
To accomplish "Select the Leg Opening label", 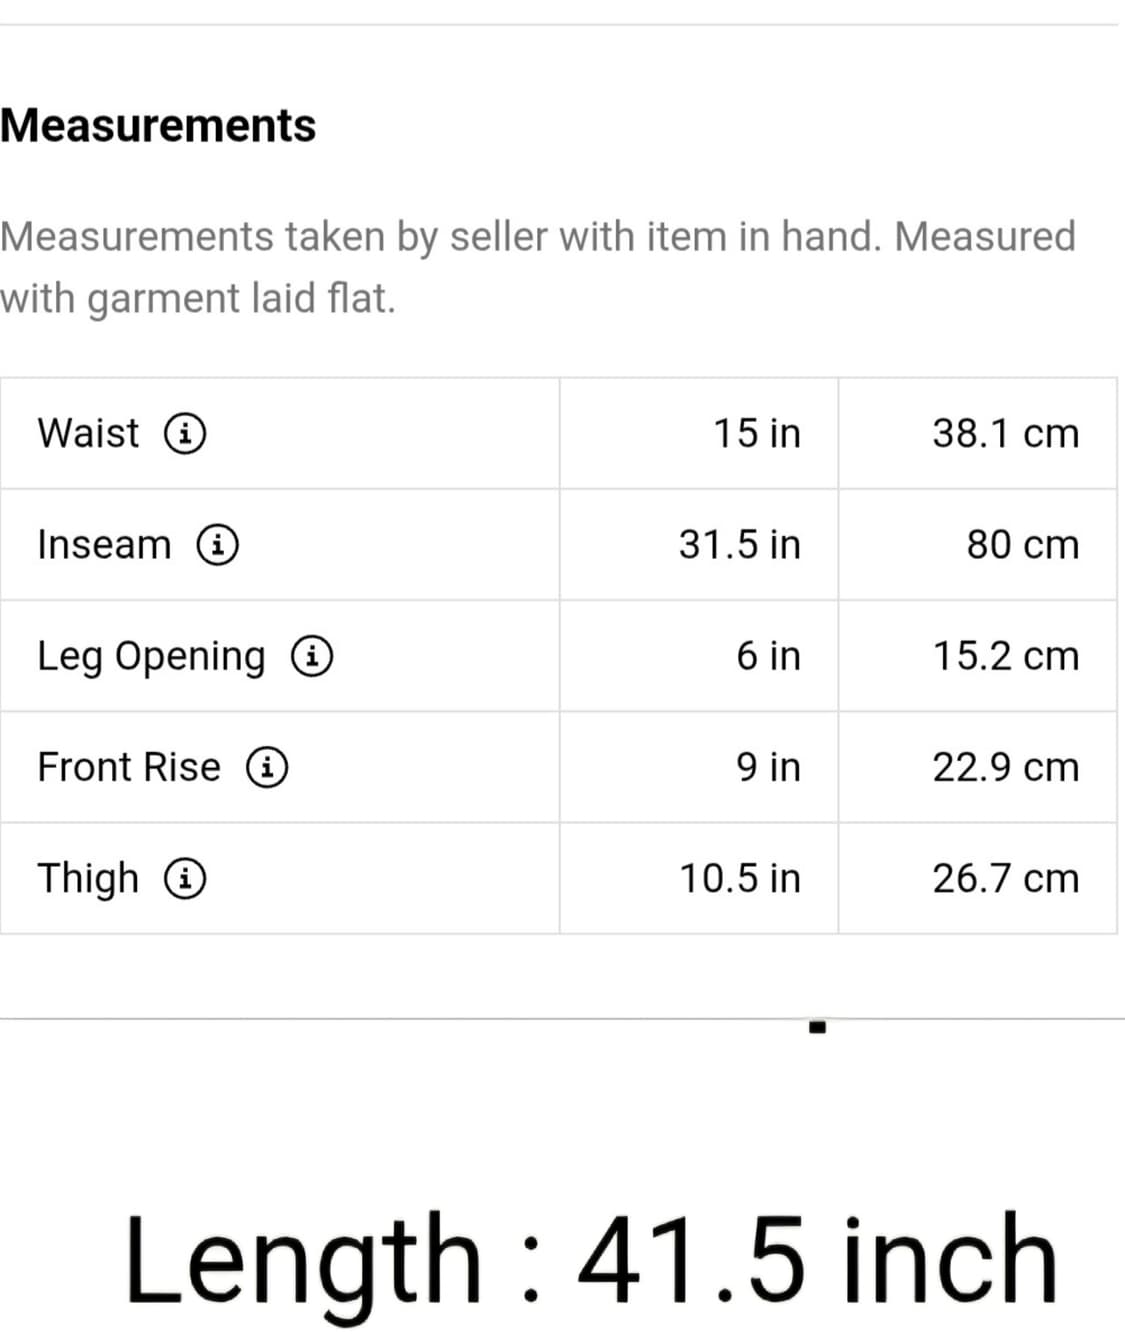I will pyautogui.click(x=151, y=657).
